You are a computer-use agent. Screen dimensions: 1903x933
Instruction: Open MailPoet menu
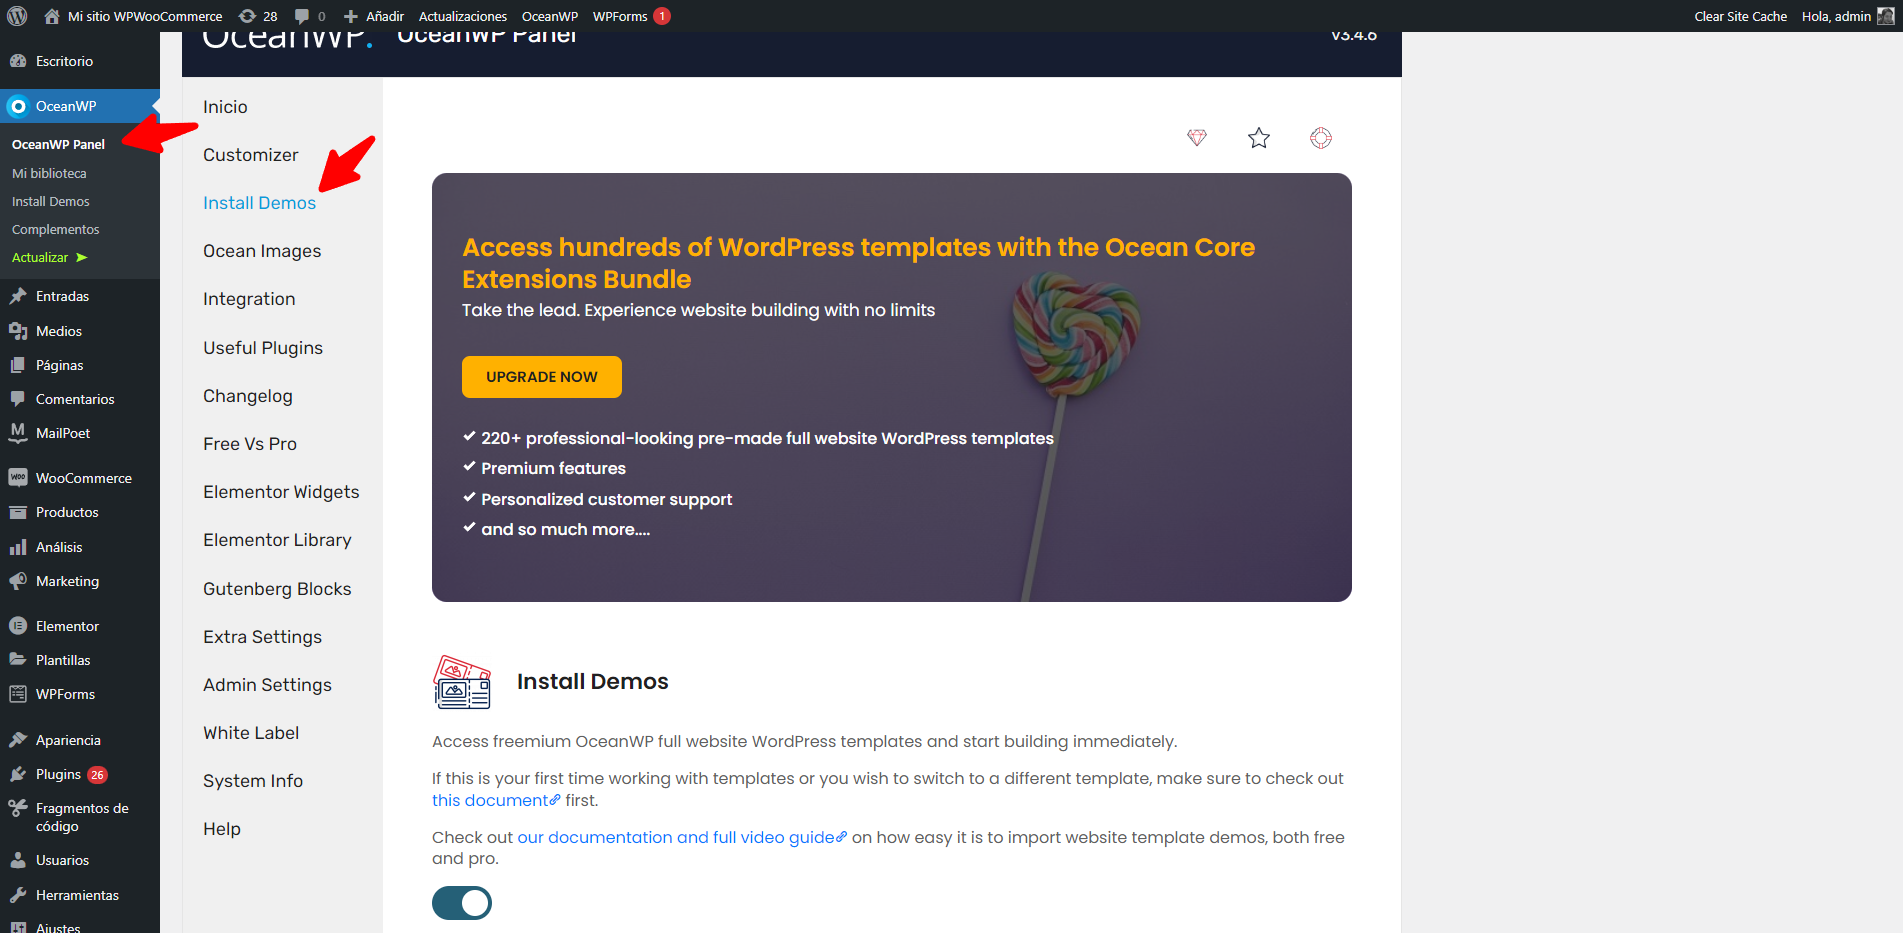(63, 433)
